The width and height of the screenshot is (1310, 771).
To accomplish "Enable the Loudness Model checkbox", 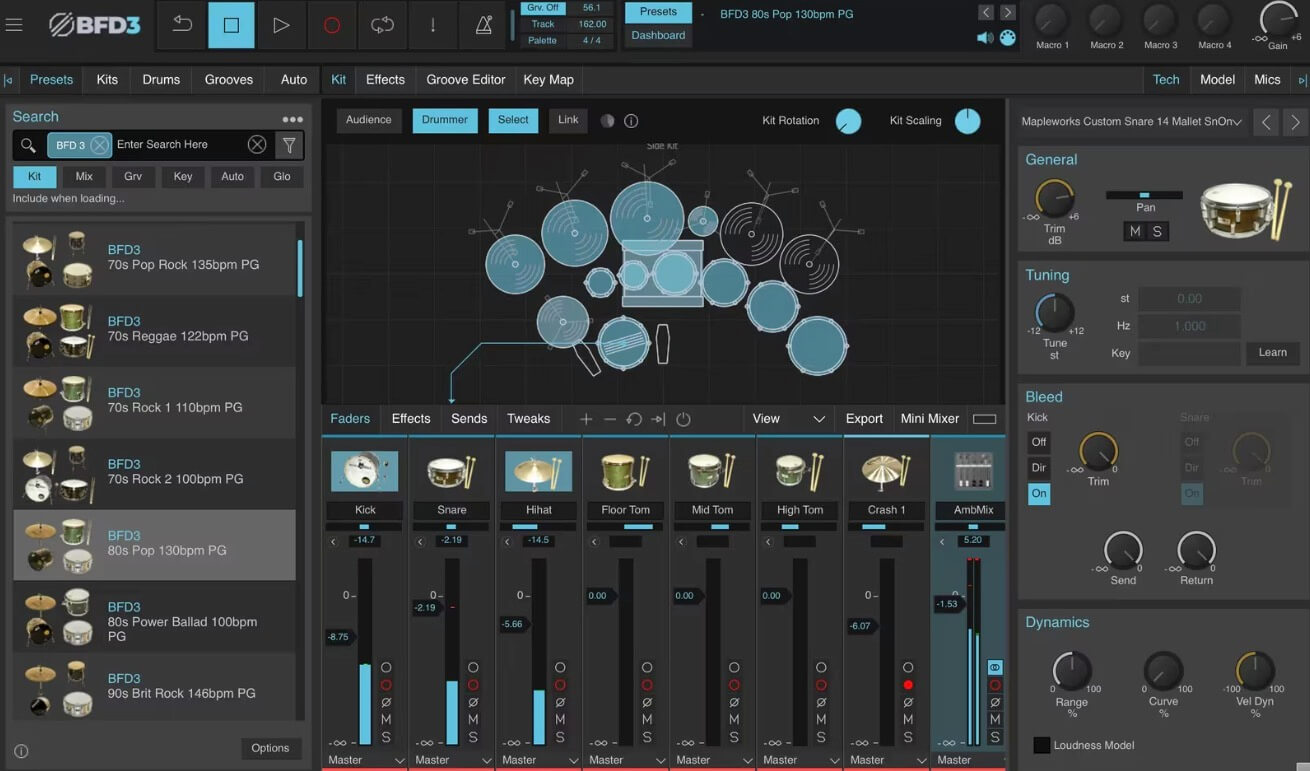I will (1042, 745).
